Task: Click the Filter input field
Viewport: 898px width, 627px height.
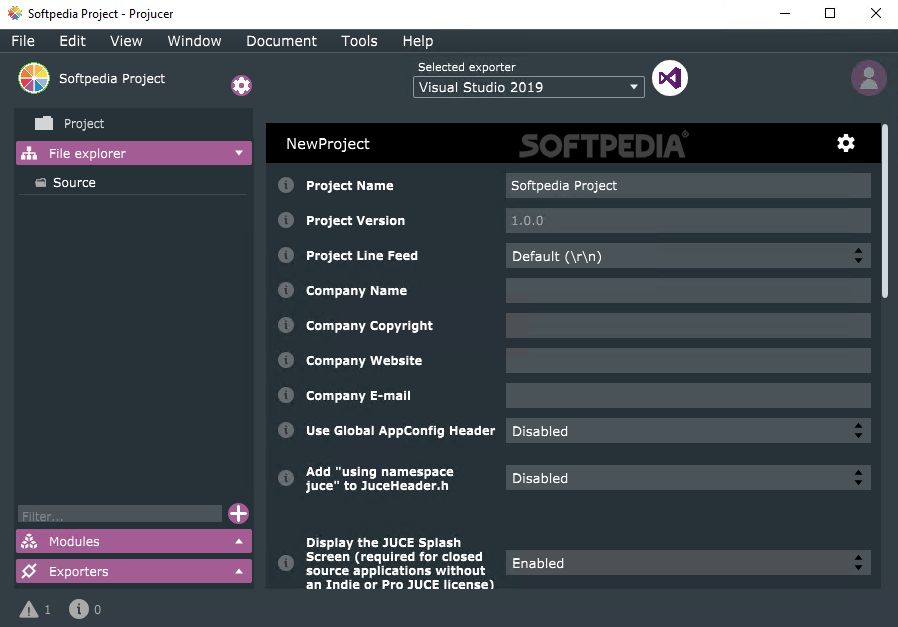Action: [120, 514]
